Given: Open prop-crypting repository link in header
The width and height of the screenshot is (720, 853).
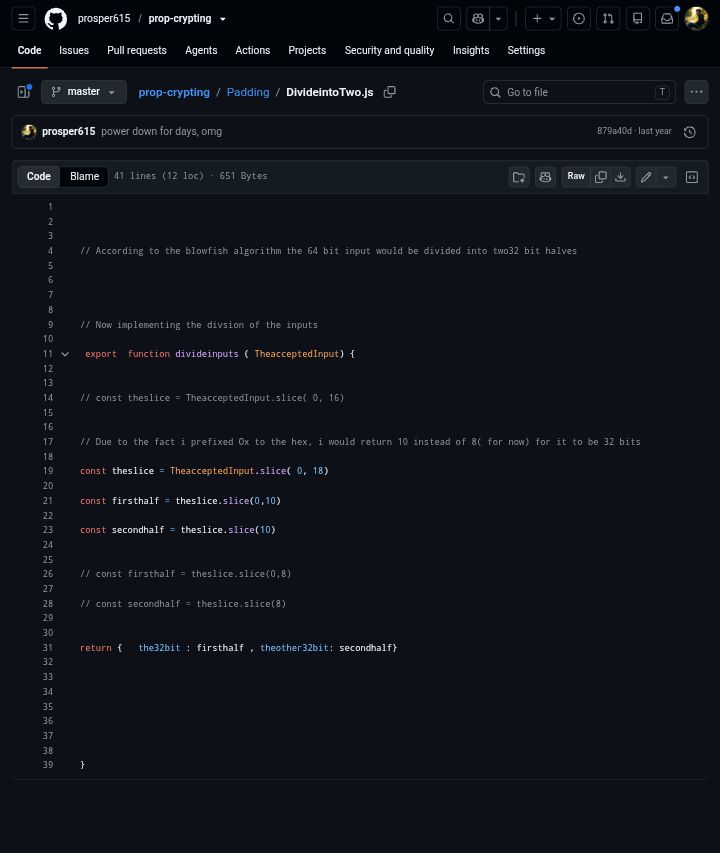Looking at the screenshot, I should [x=179, y=18].
